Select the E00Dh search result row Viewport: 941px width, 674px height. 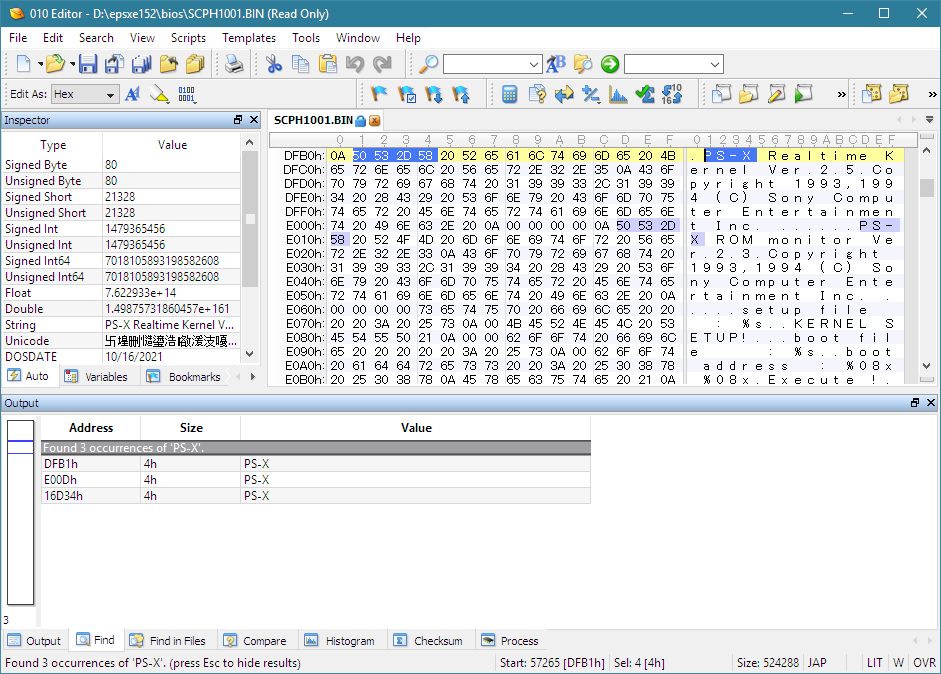pyautogui.click(x=316, y=480)
